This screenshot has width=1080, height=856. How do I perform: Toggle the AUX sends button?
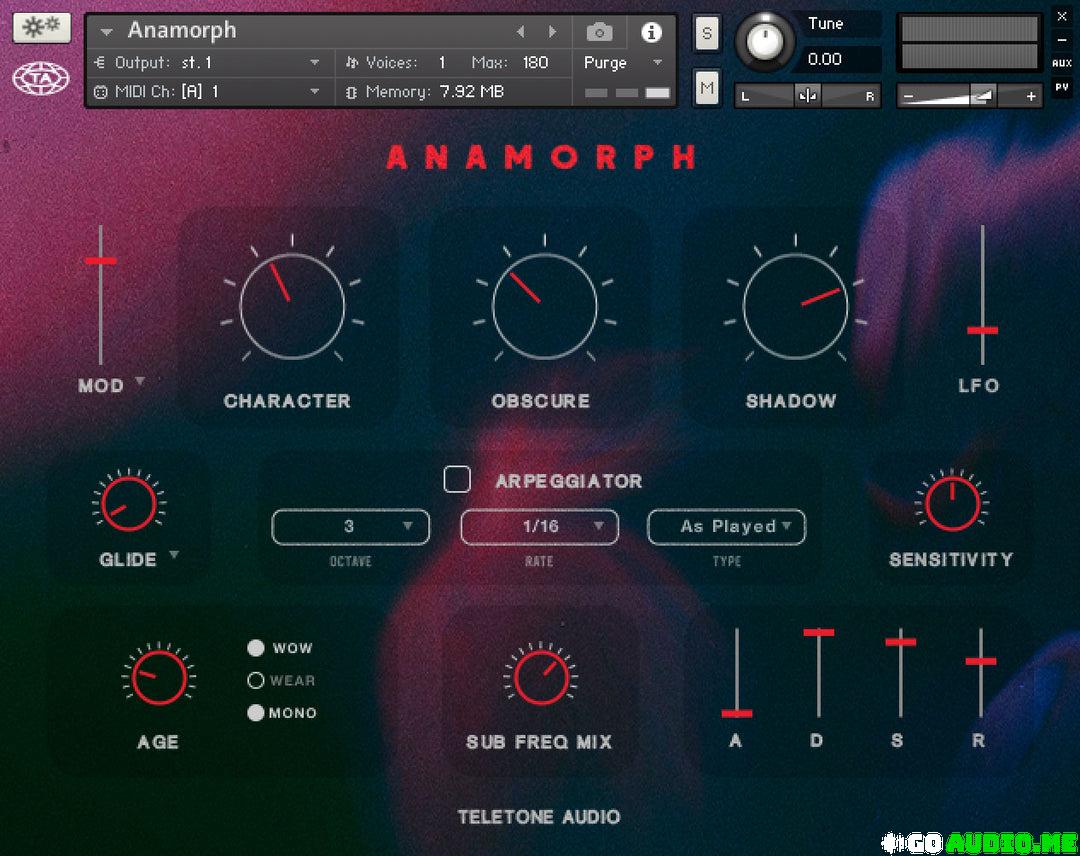pos(1061,63)
